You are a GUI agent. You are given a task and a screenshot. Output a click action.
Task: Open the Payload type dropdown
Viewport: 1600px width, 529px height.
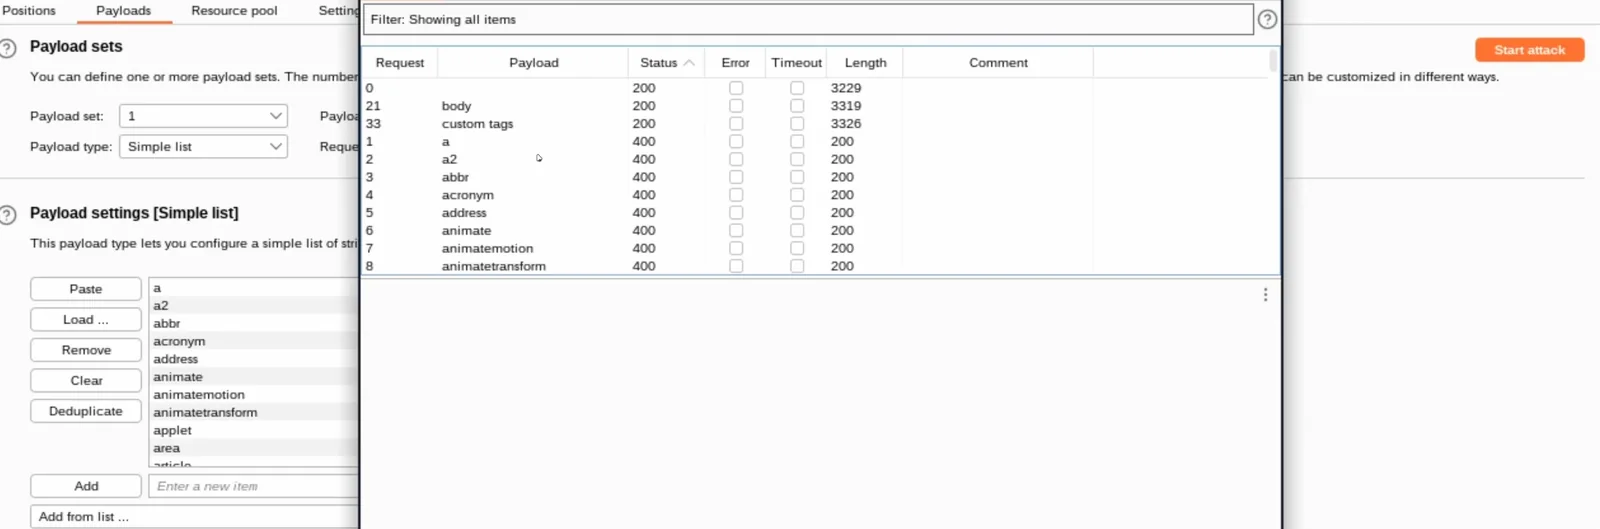click(203, 146)
